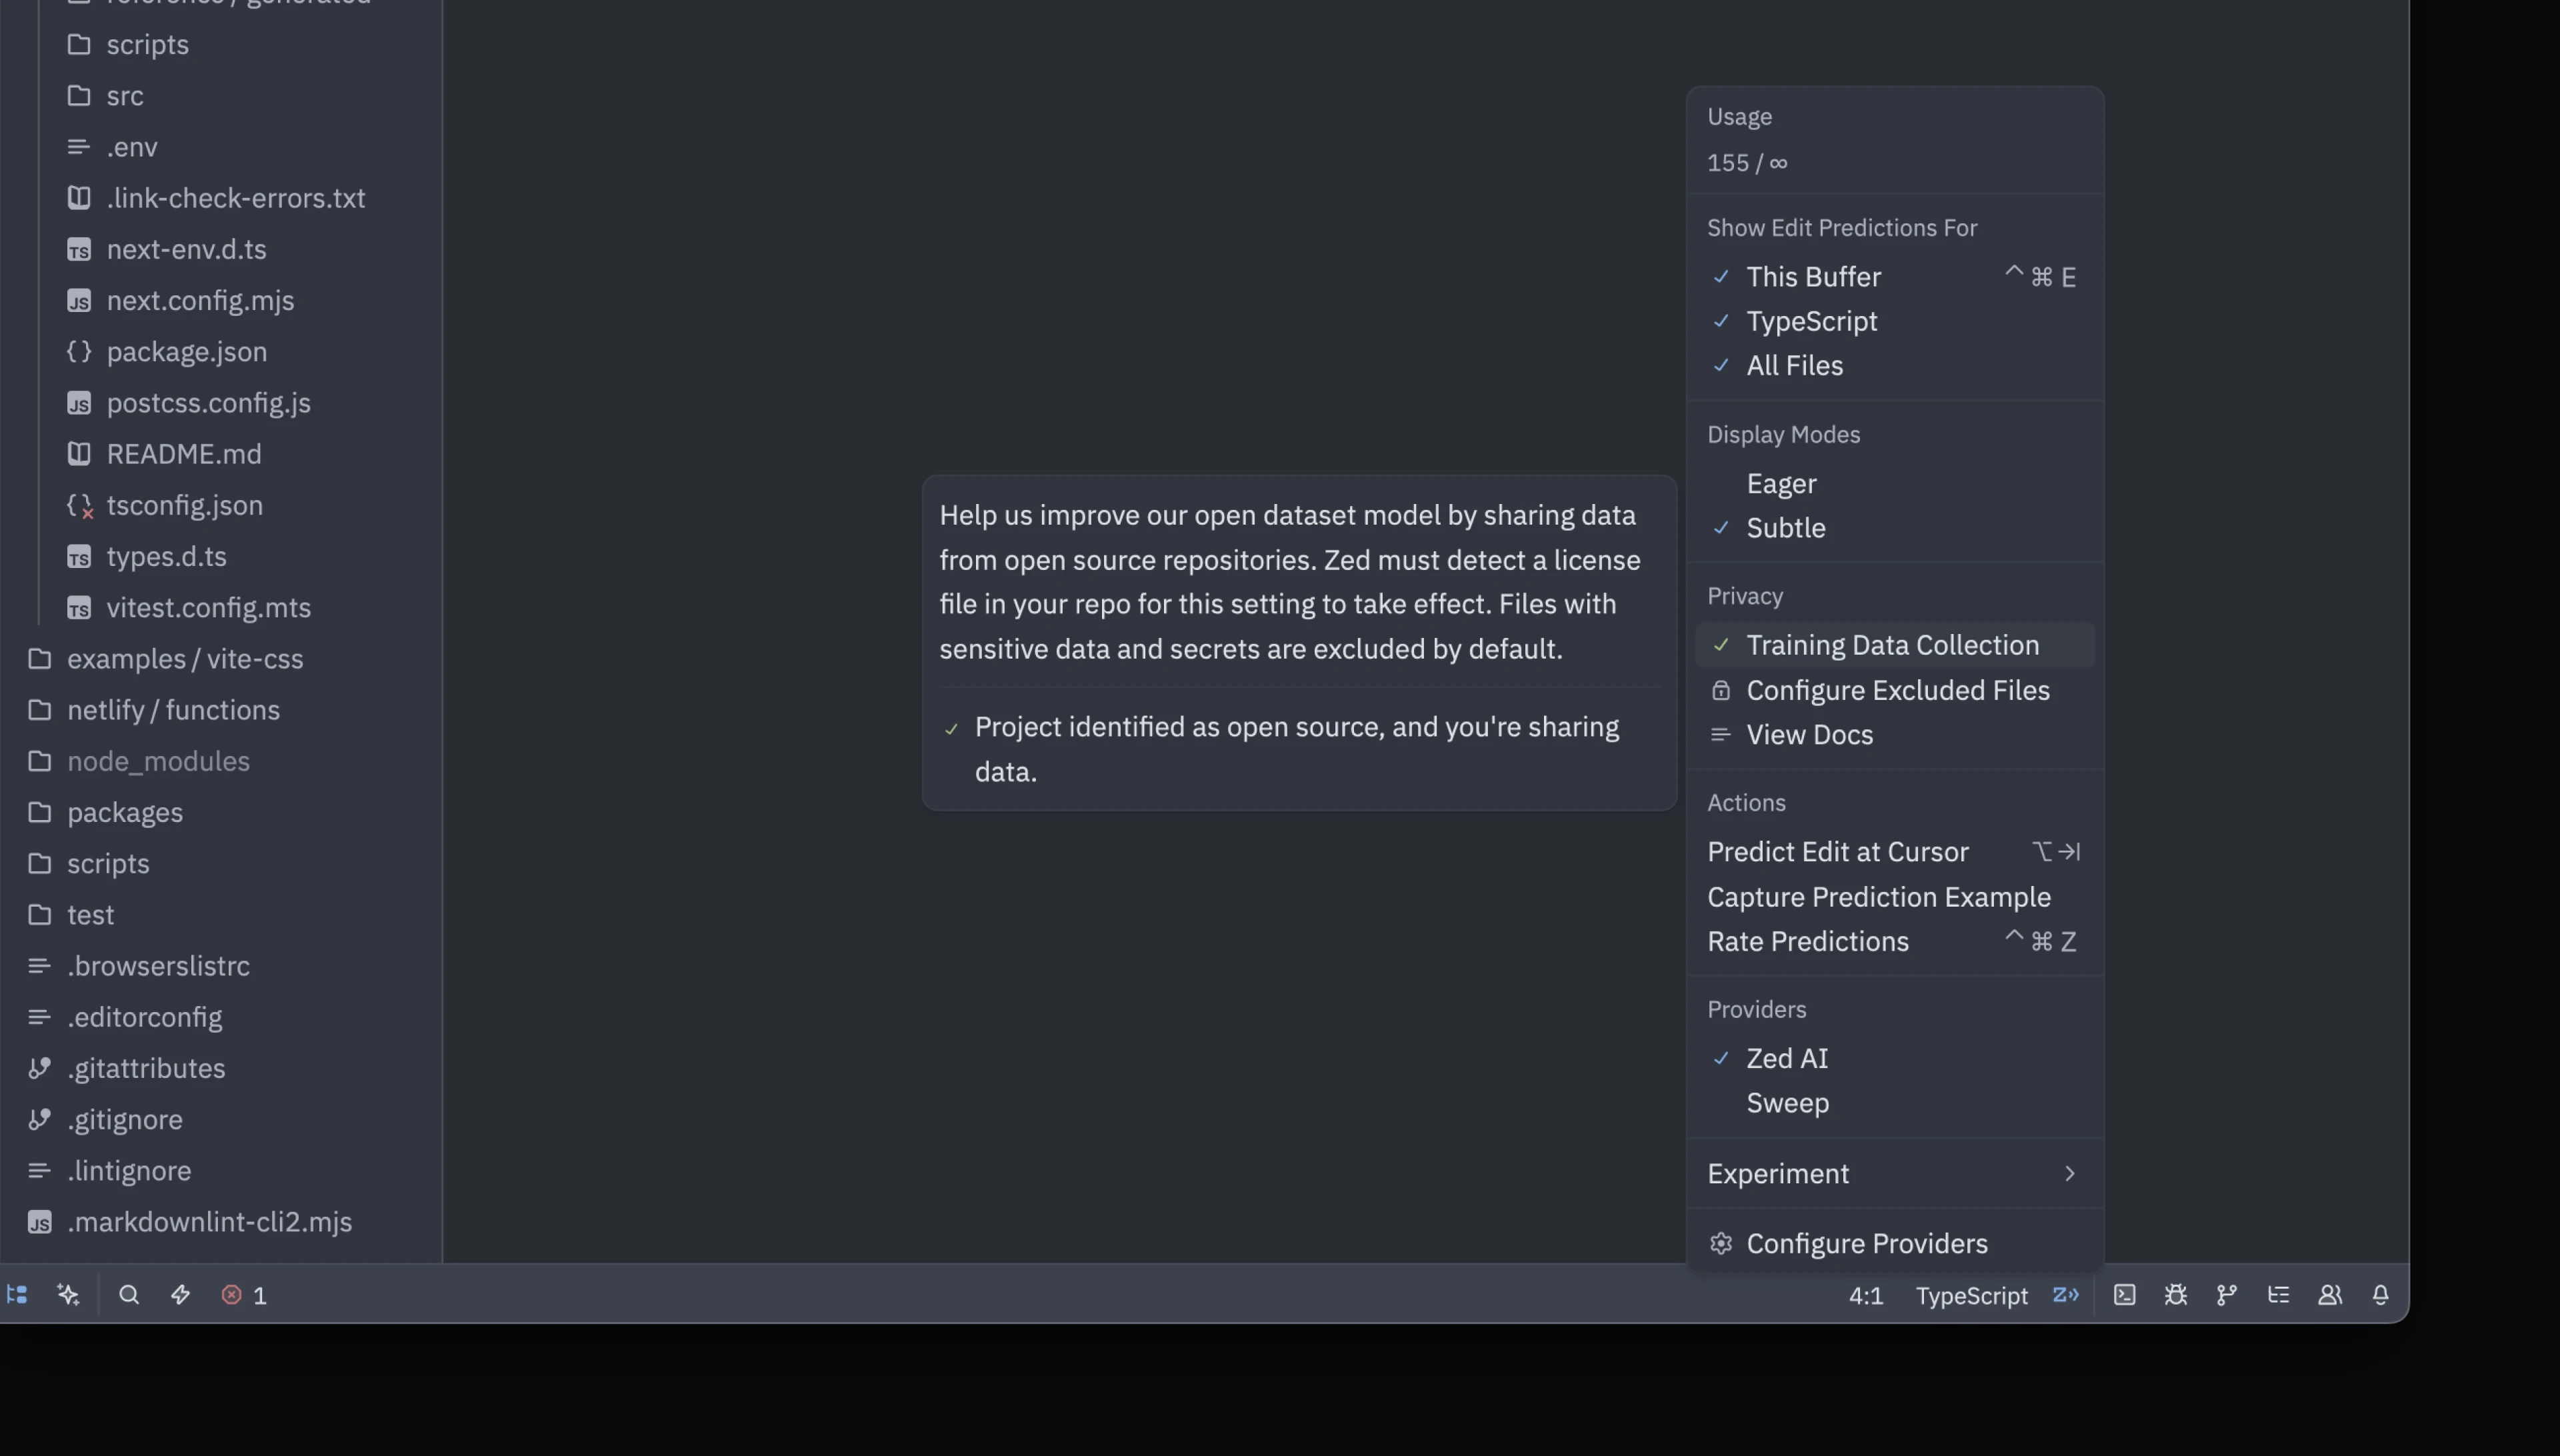Choose Predict Edit at Cursor
This screenshot has height=1456, width=2560.
click(1837, 851)
